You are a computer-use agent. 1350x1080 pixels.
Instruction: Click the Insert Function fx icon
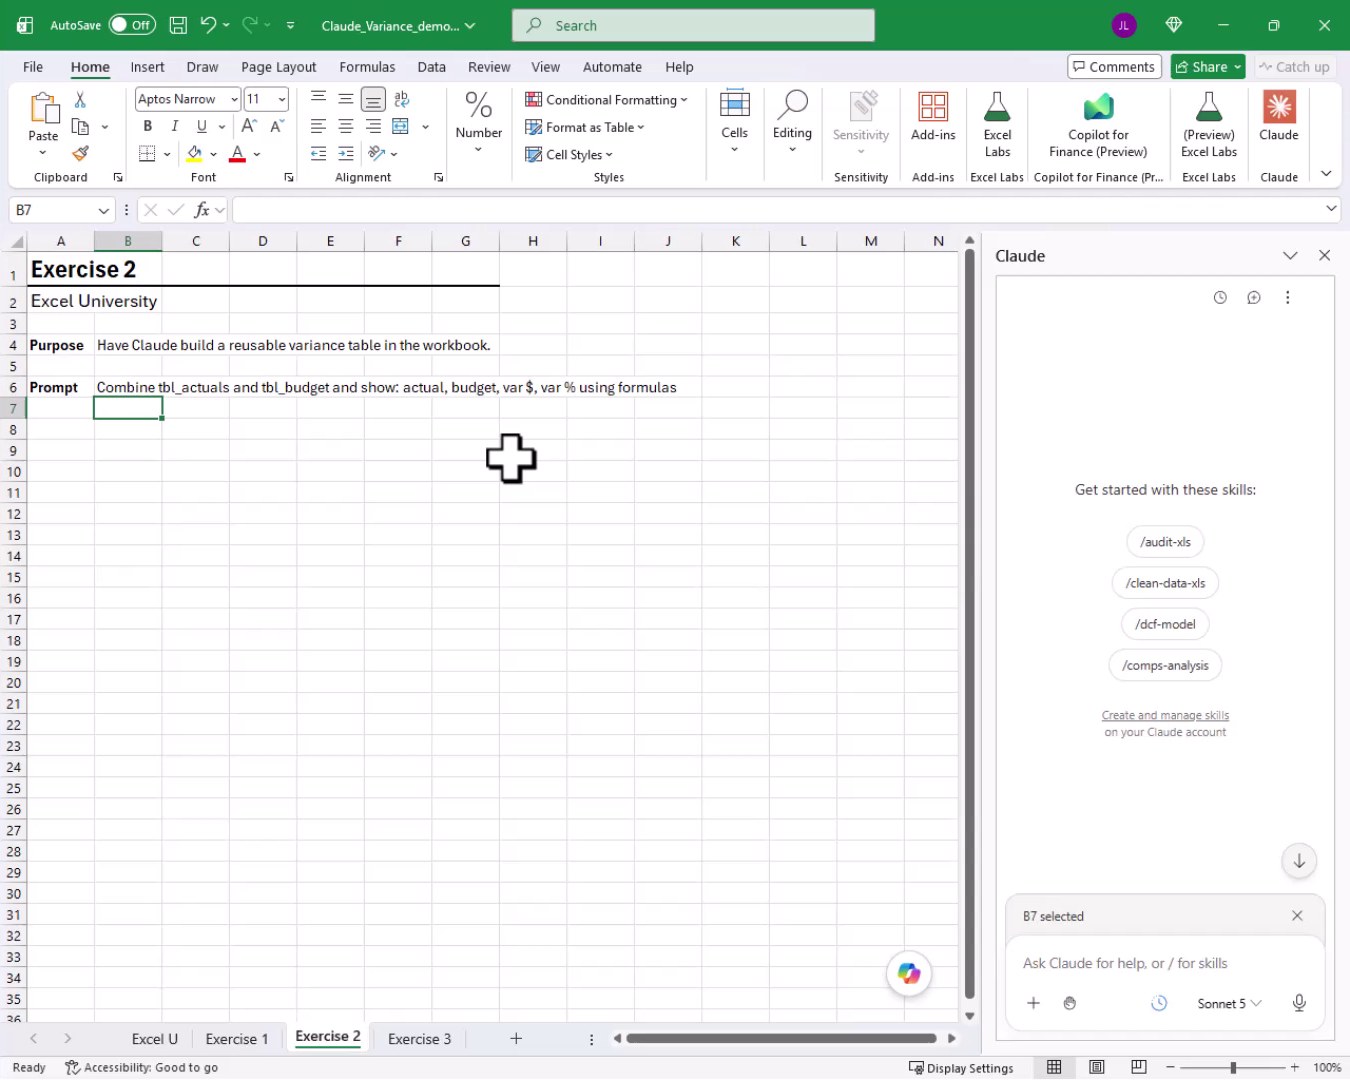coord(202,210)
